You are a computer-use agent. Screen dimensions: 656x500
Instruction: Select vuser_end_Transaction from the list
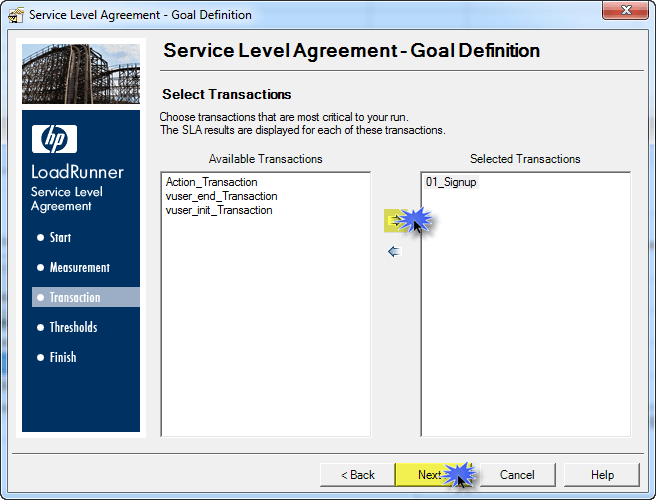pyautogui.click(x=221, y=196)
